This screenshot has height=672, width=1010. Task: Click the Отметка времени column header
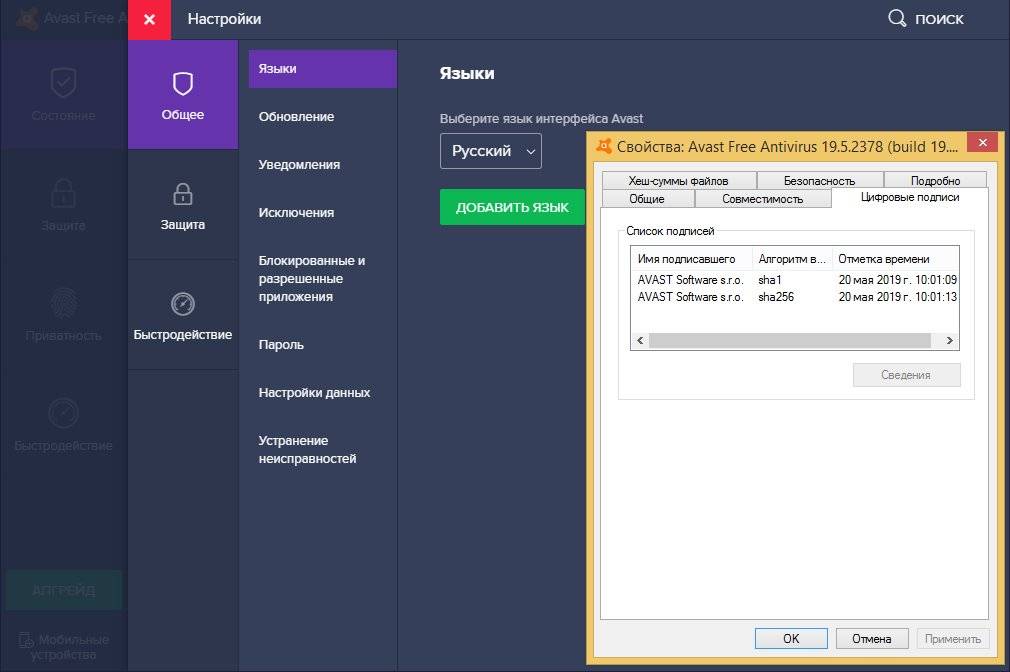(895, 259)
